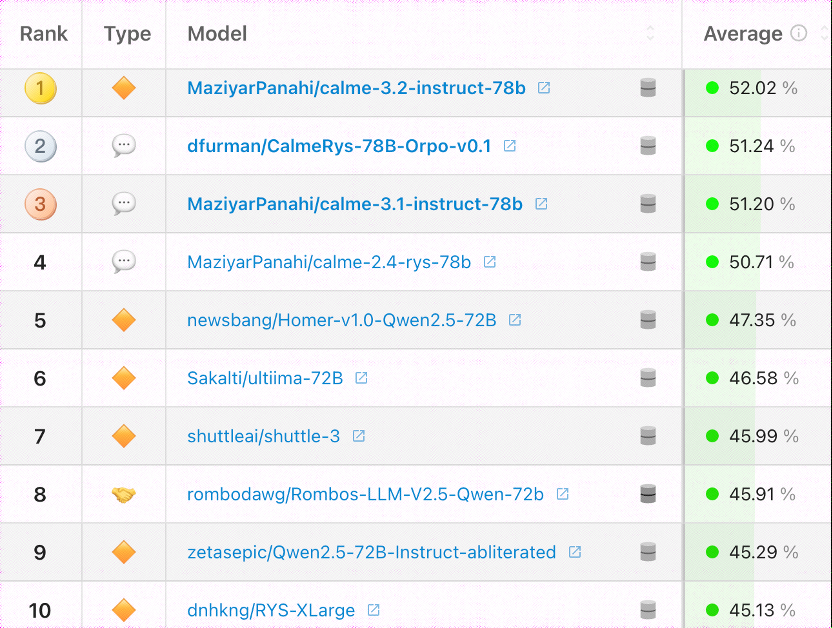The image size is (832, 628).
Task: Click database icon for Rombos-LLM-V2.5-Qwen-72b
Action: point(648,494)
